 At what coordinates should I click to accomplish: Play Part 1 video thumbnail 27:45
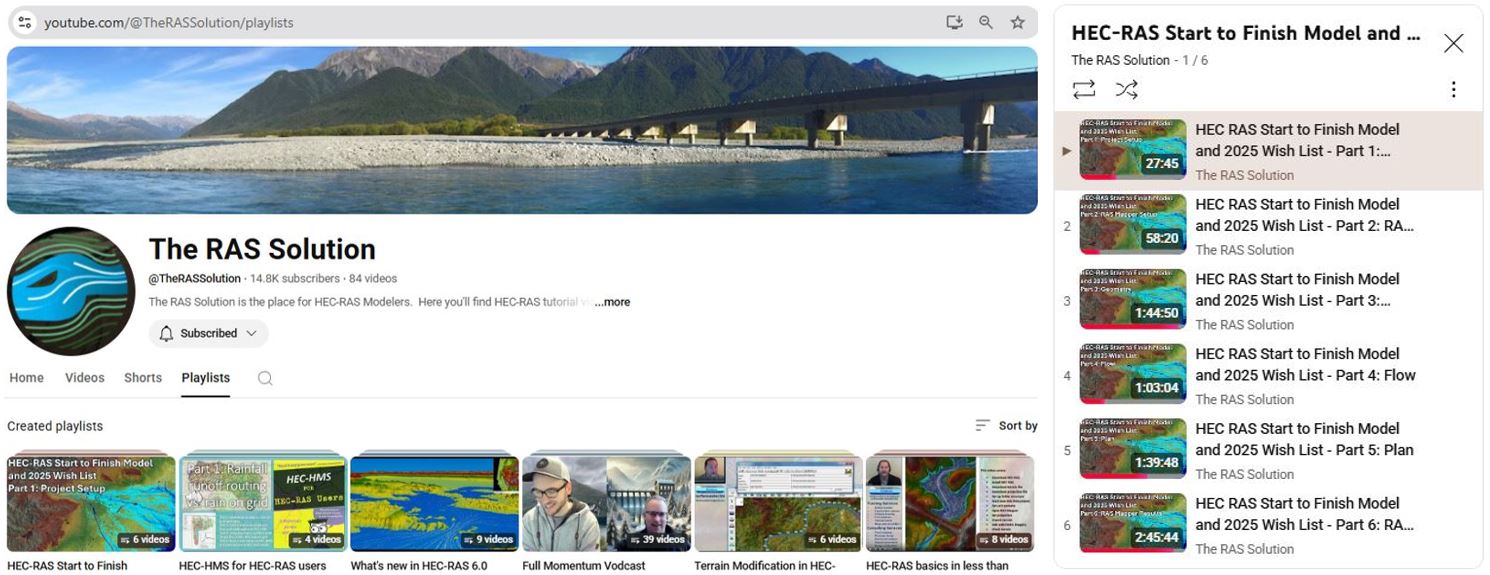(x=1133, y=150)
